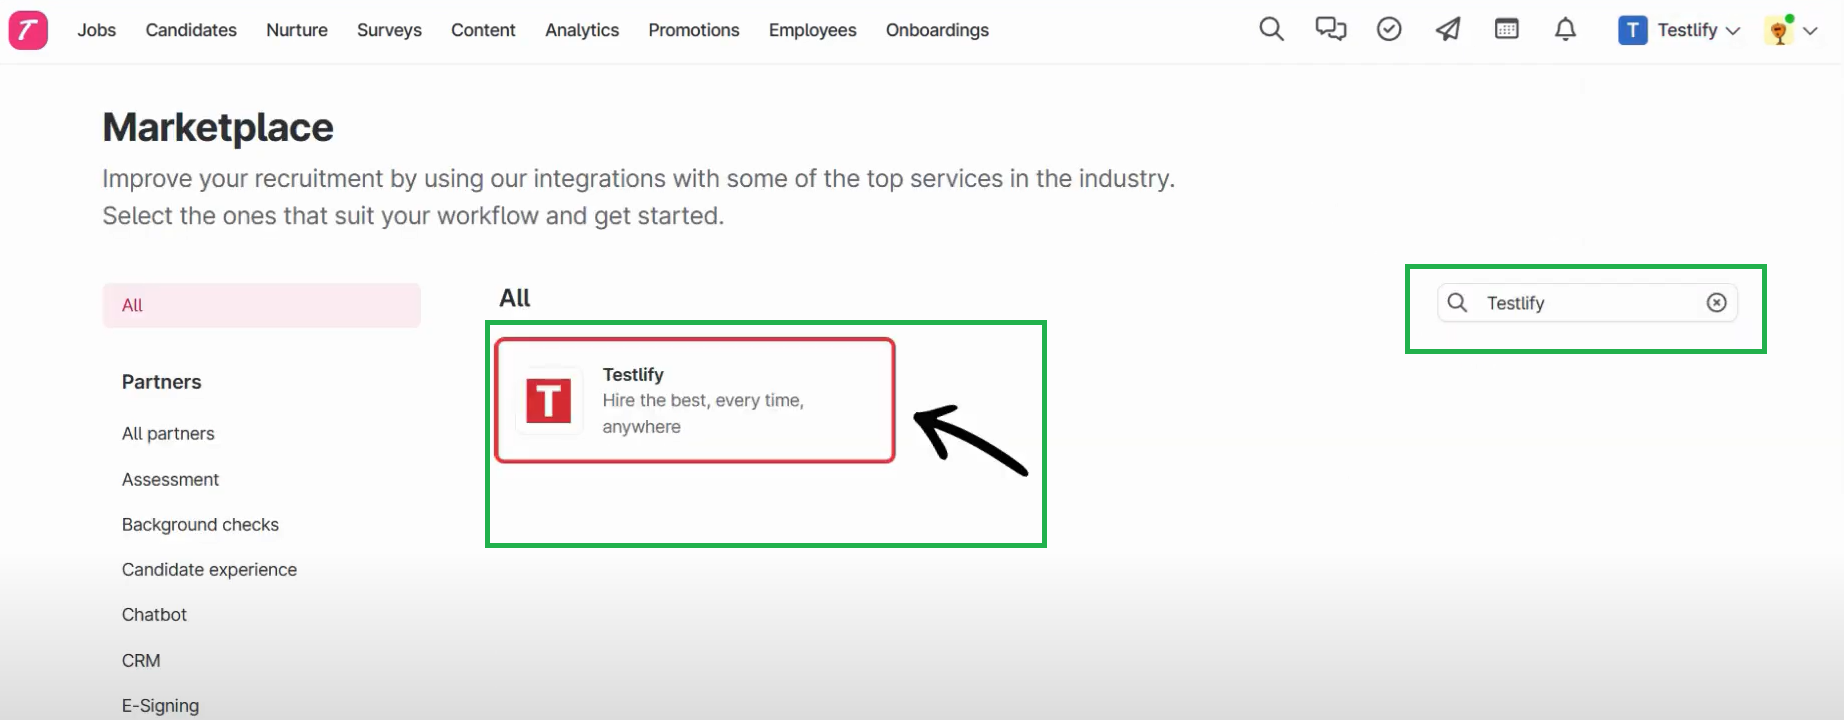Filter by E-Signing category

160,705
